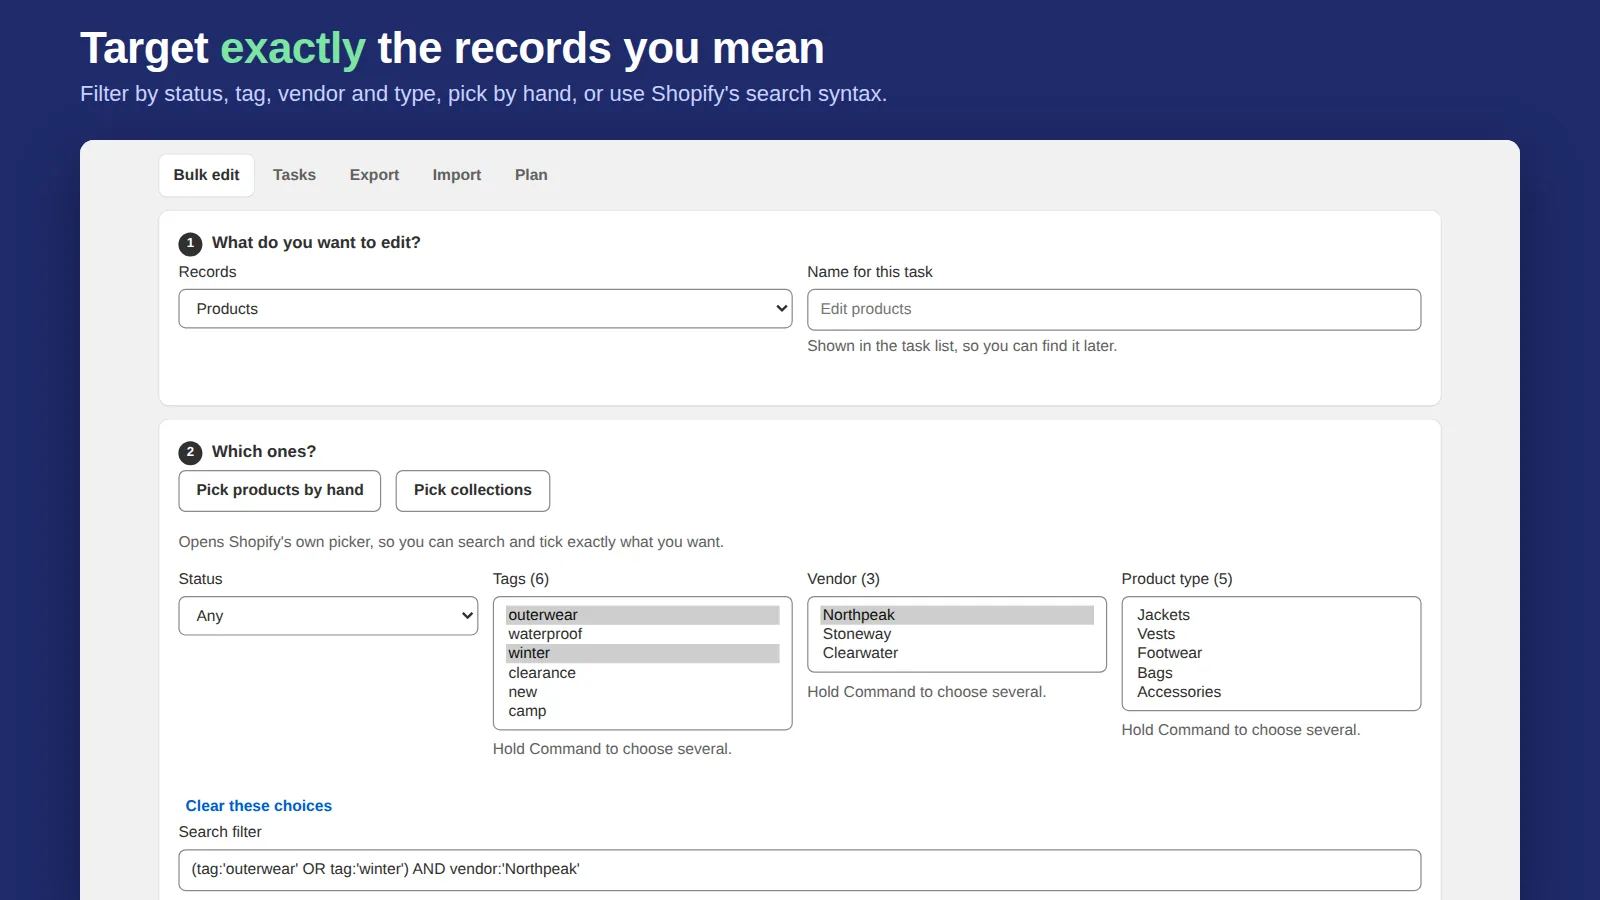The height and width of the screenshot is (900, 1600).
Task: Select product type Accessories
Action: [x=1271, y=692]
